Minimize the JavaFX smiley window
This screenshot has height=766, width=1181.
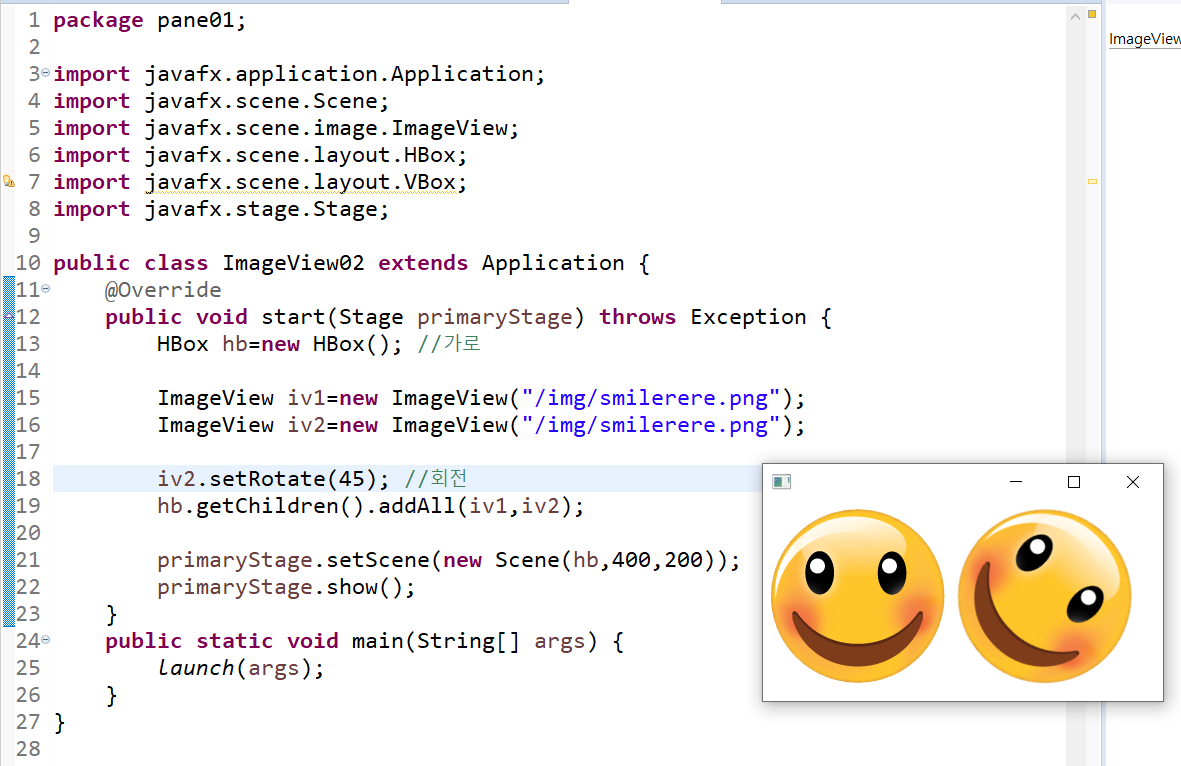pyautogui.click(x=1016, y=482)
